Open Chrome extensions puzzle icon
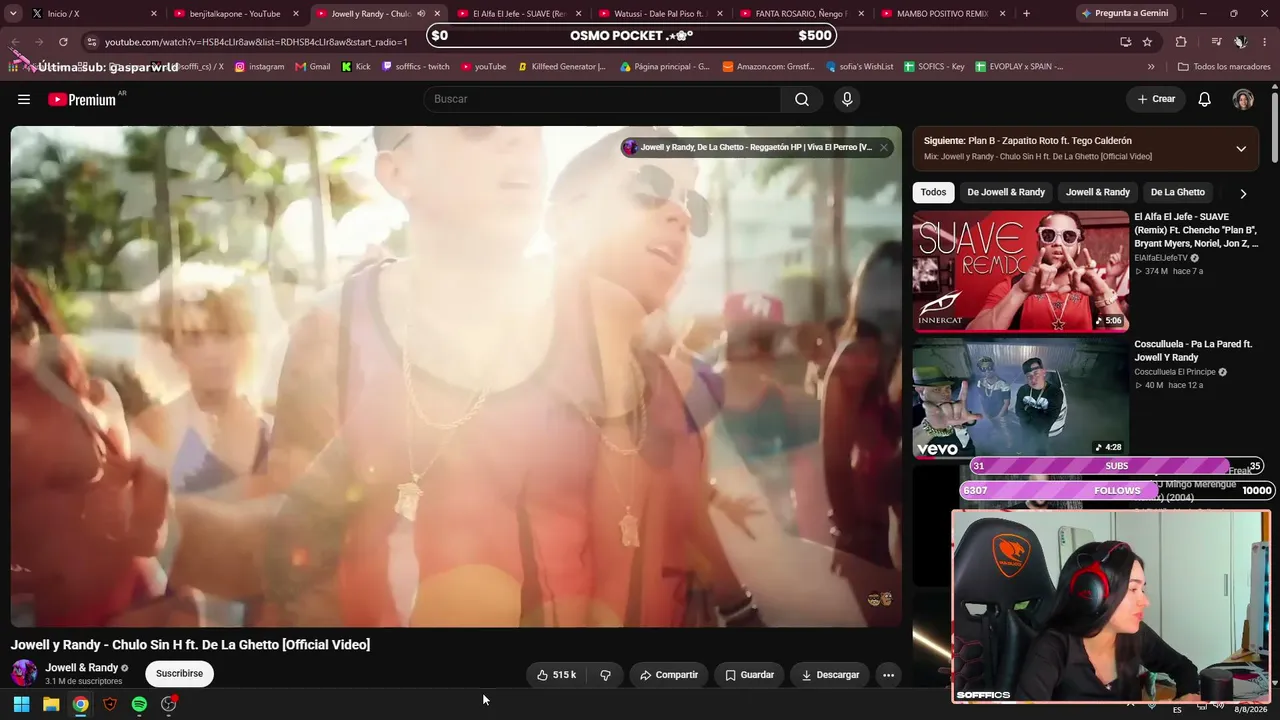 [1181, 42]
